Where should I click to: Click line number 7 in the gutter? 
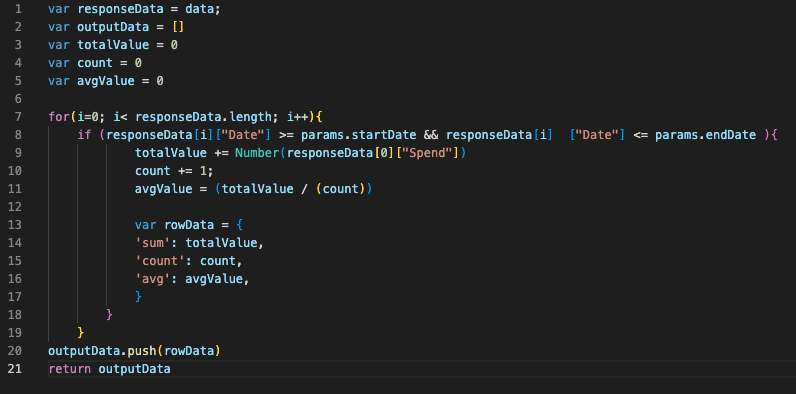tap(18, 117)
